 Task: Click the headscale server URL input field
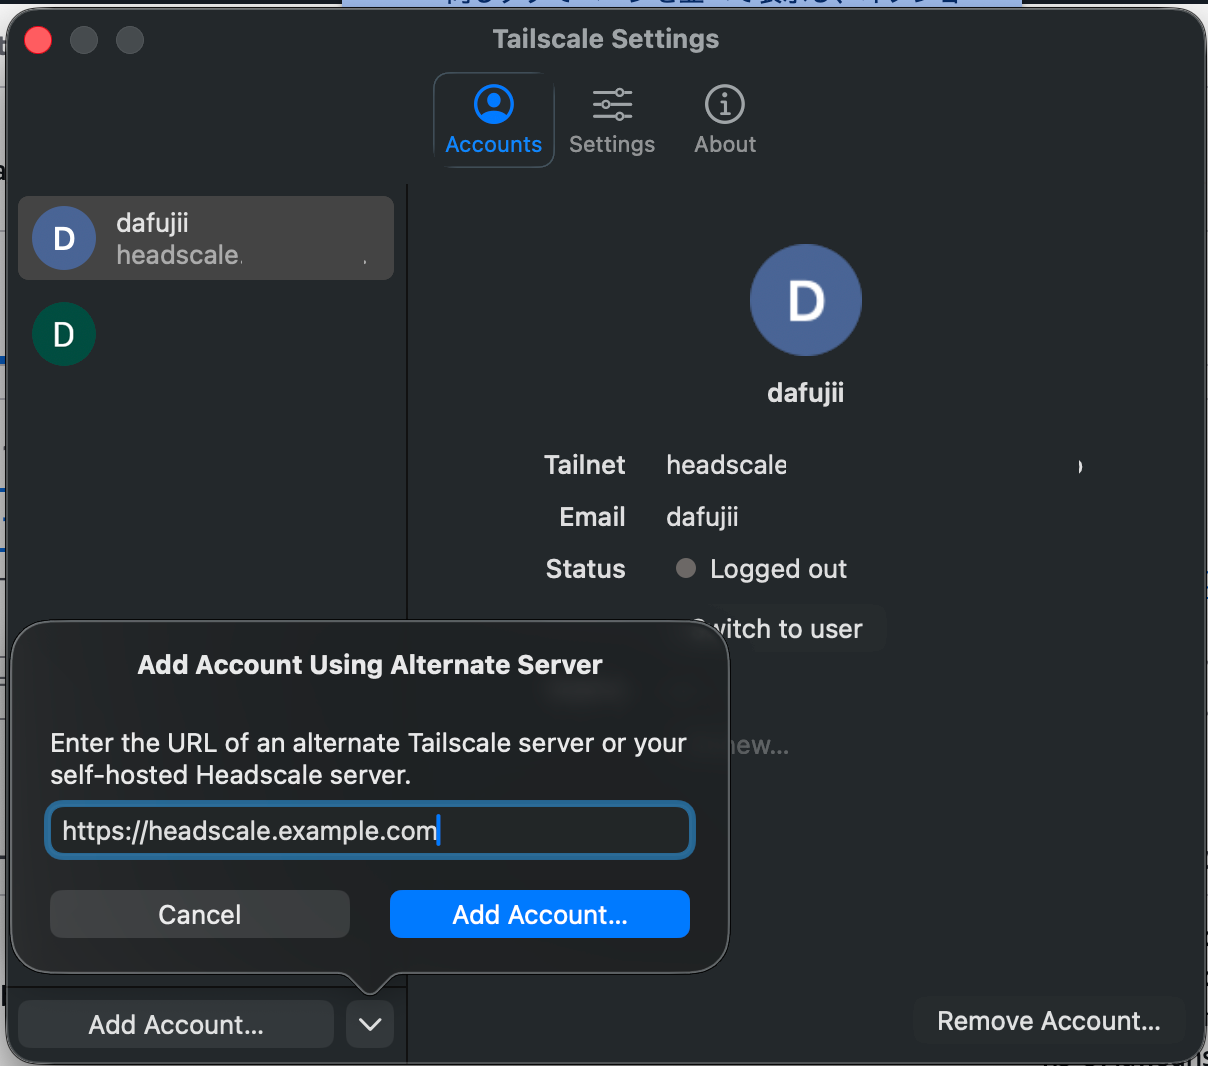point(370,830)
